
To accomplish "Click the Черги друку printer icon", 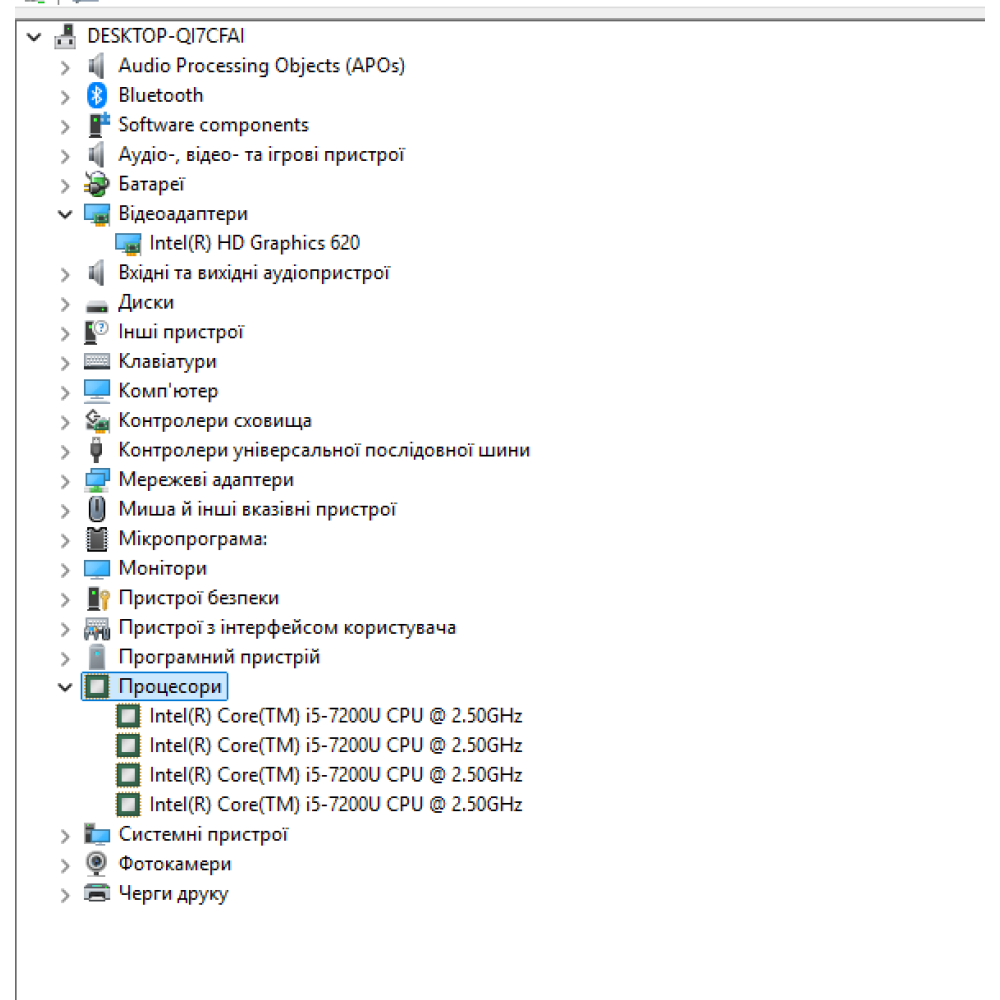I will (97, 893).
